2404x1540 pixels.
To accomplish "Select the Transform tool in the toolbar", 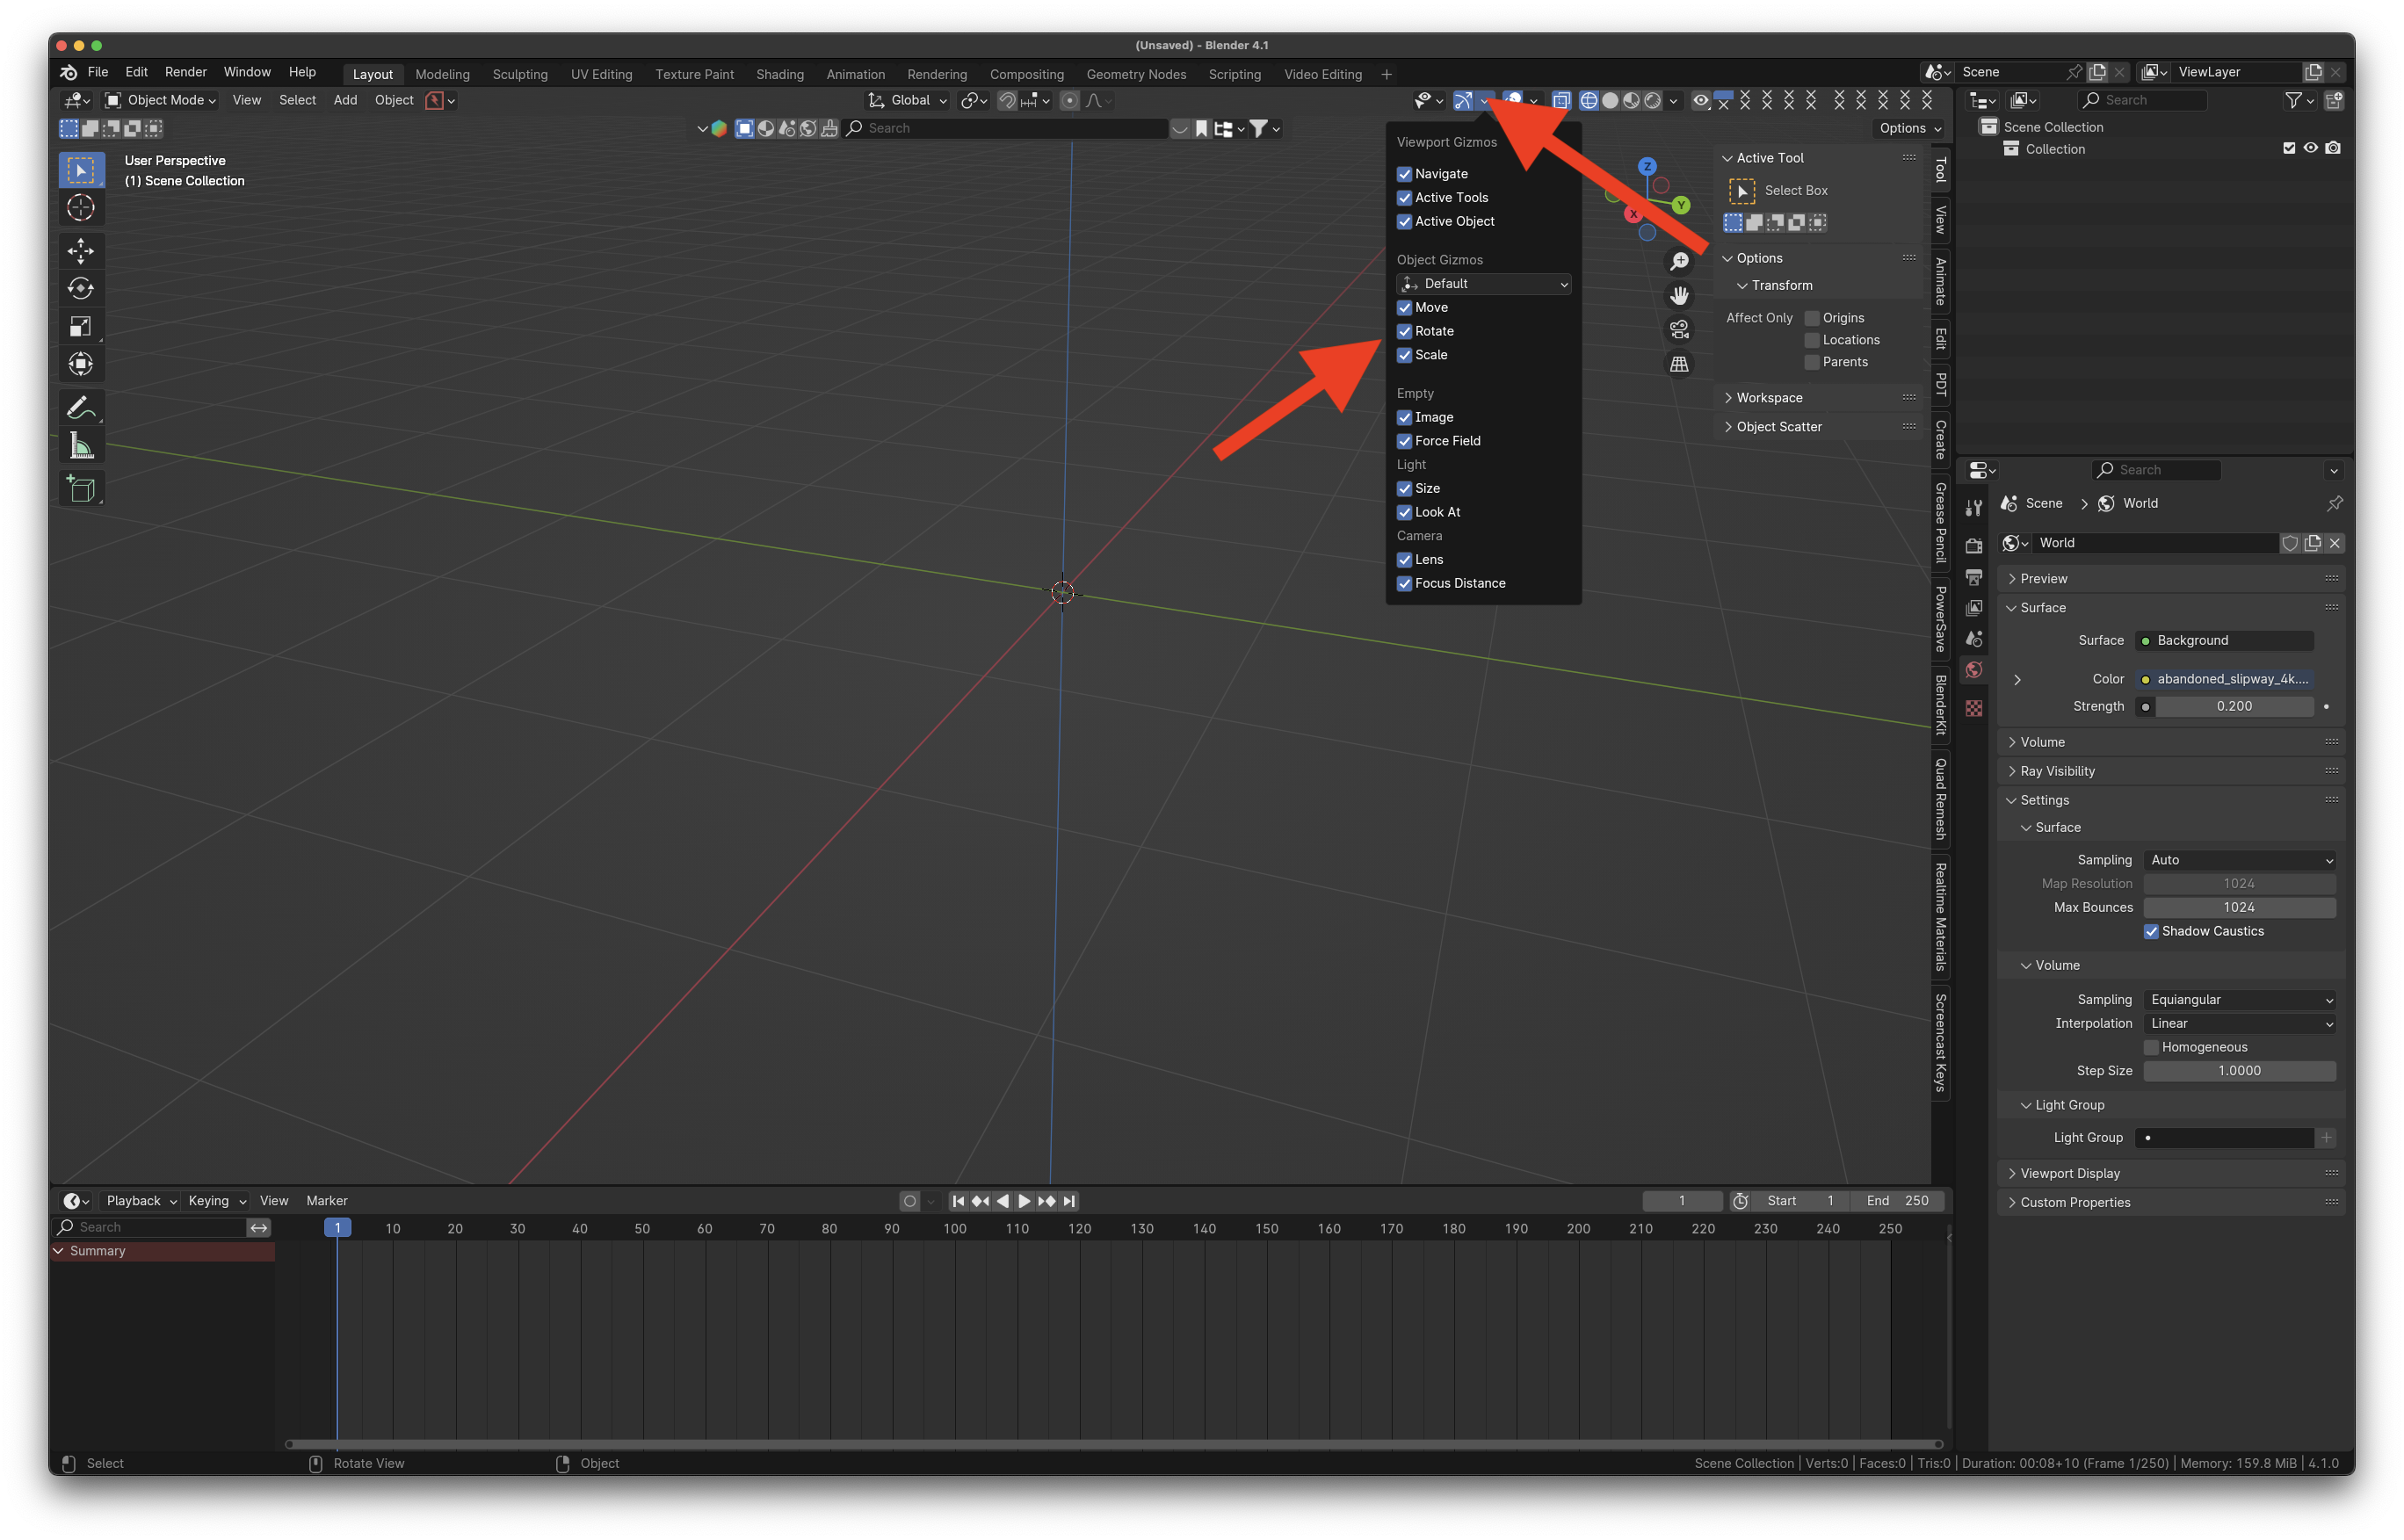I will (81, 364).
